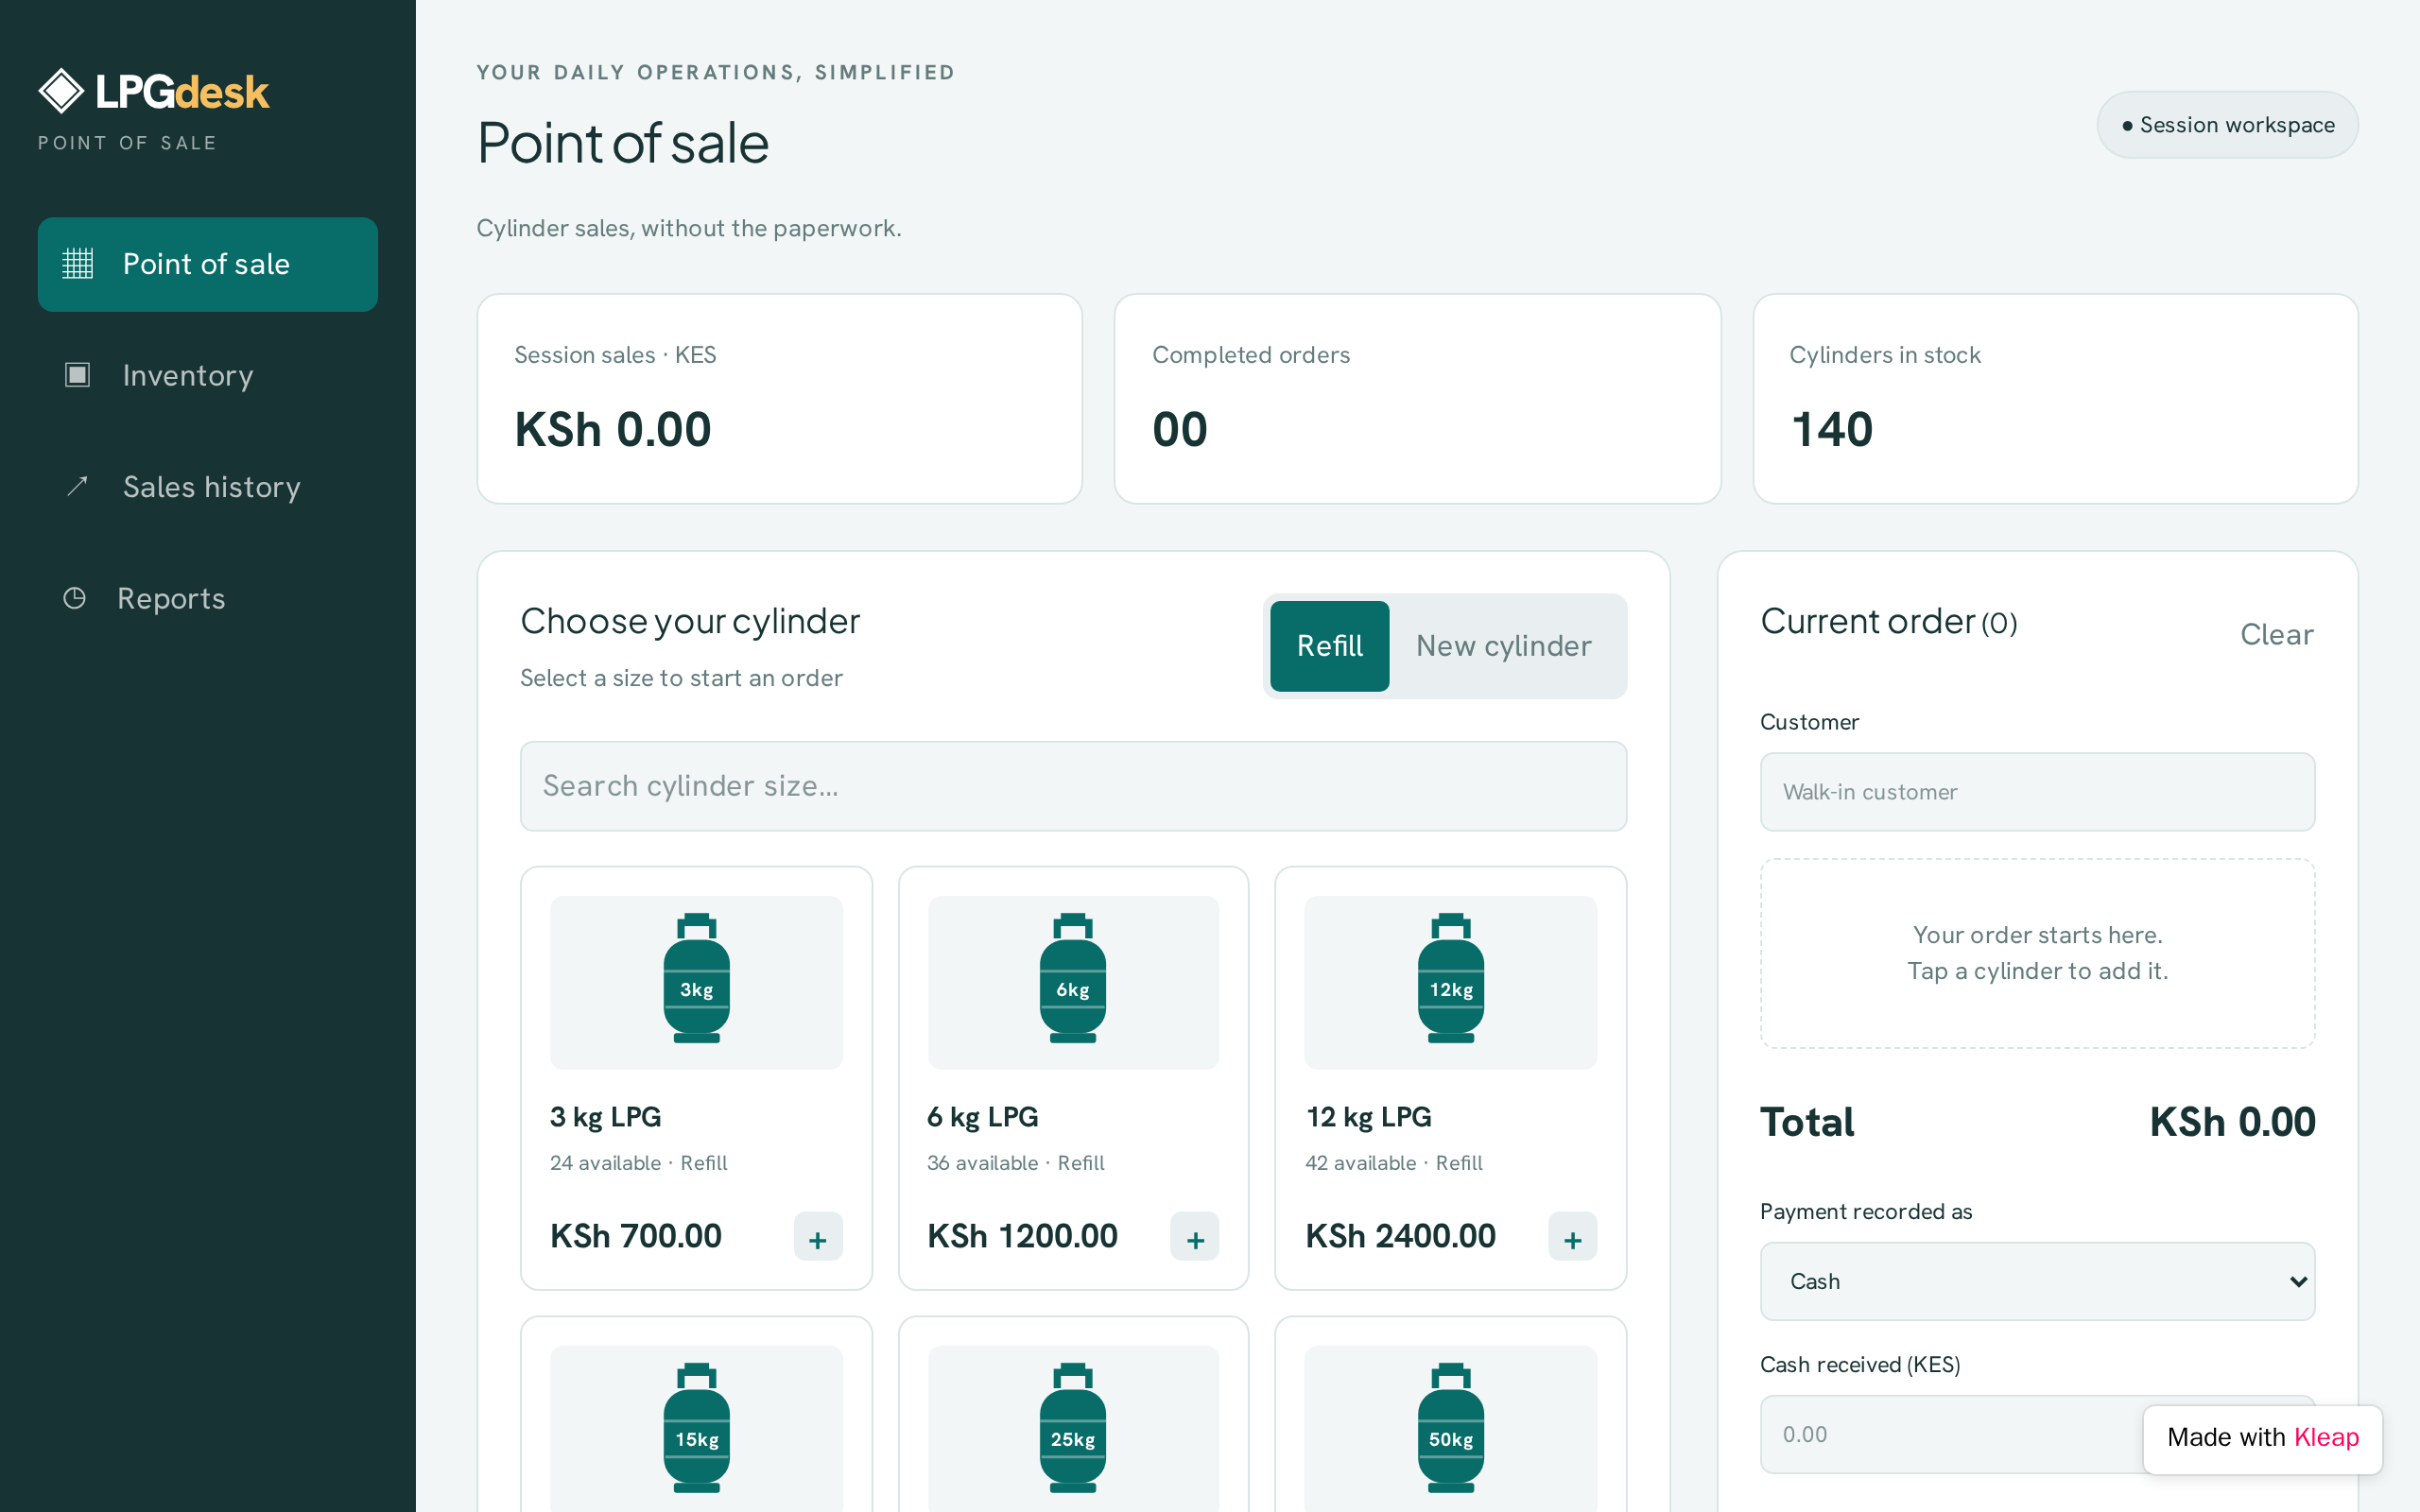Switch to New cylinder order type
The image size is (2420, 1512).
(1503, 646)
